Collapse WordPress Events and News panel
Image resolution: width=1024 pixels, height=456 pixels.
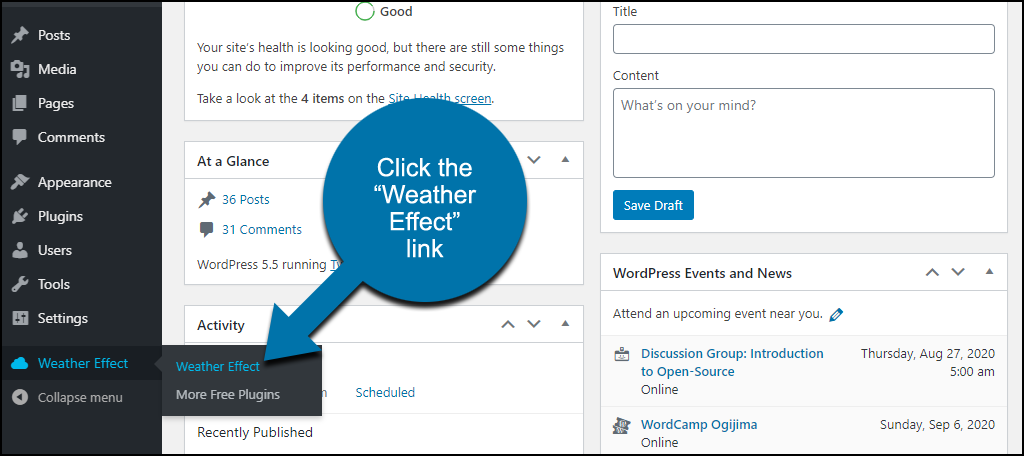pyautogui.click(x=989, y=271)
